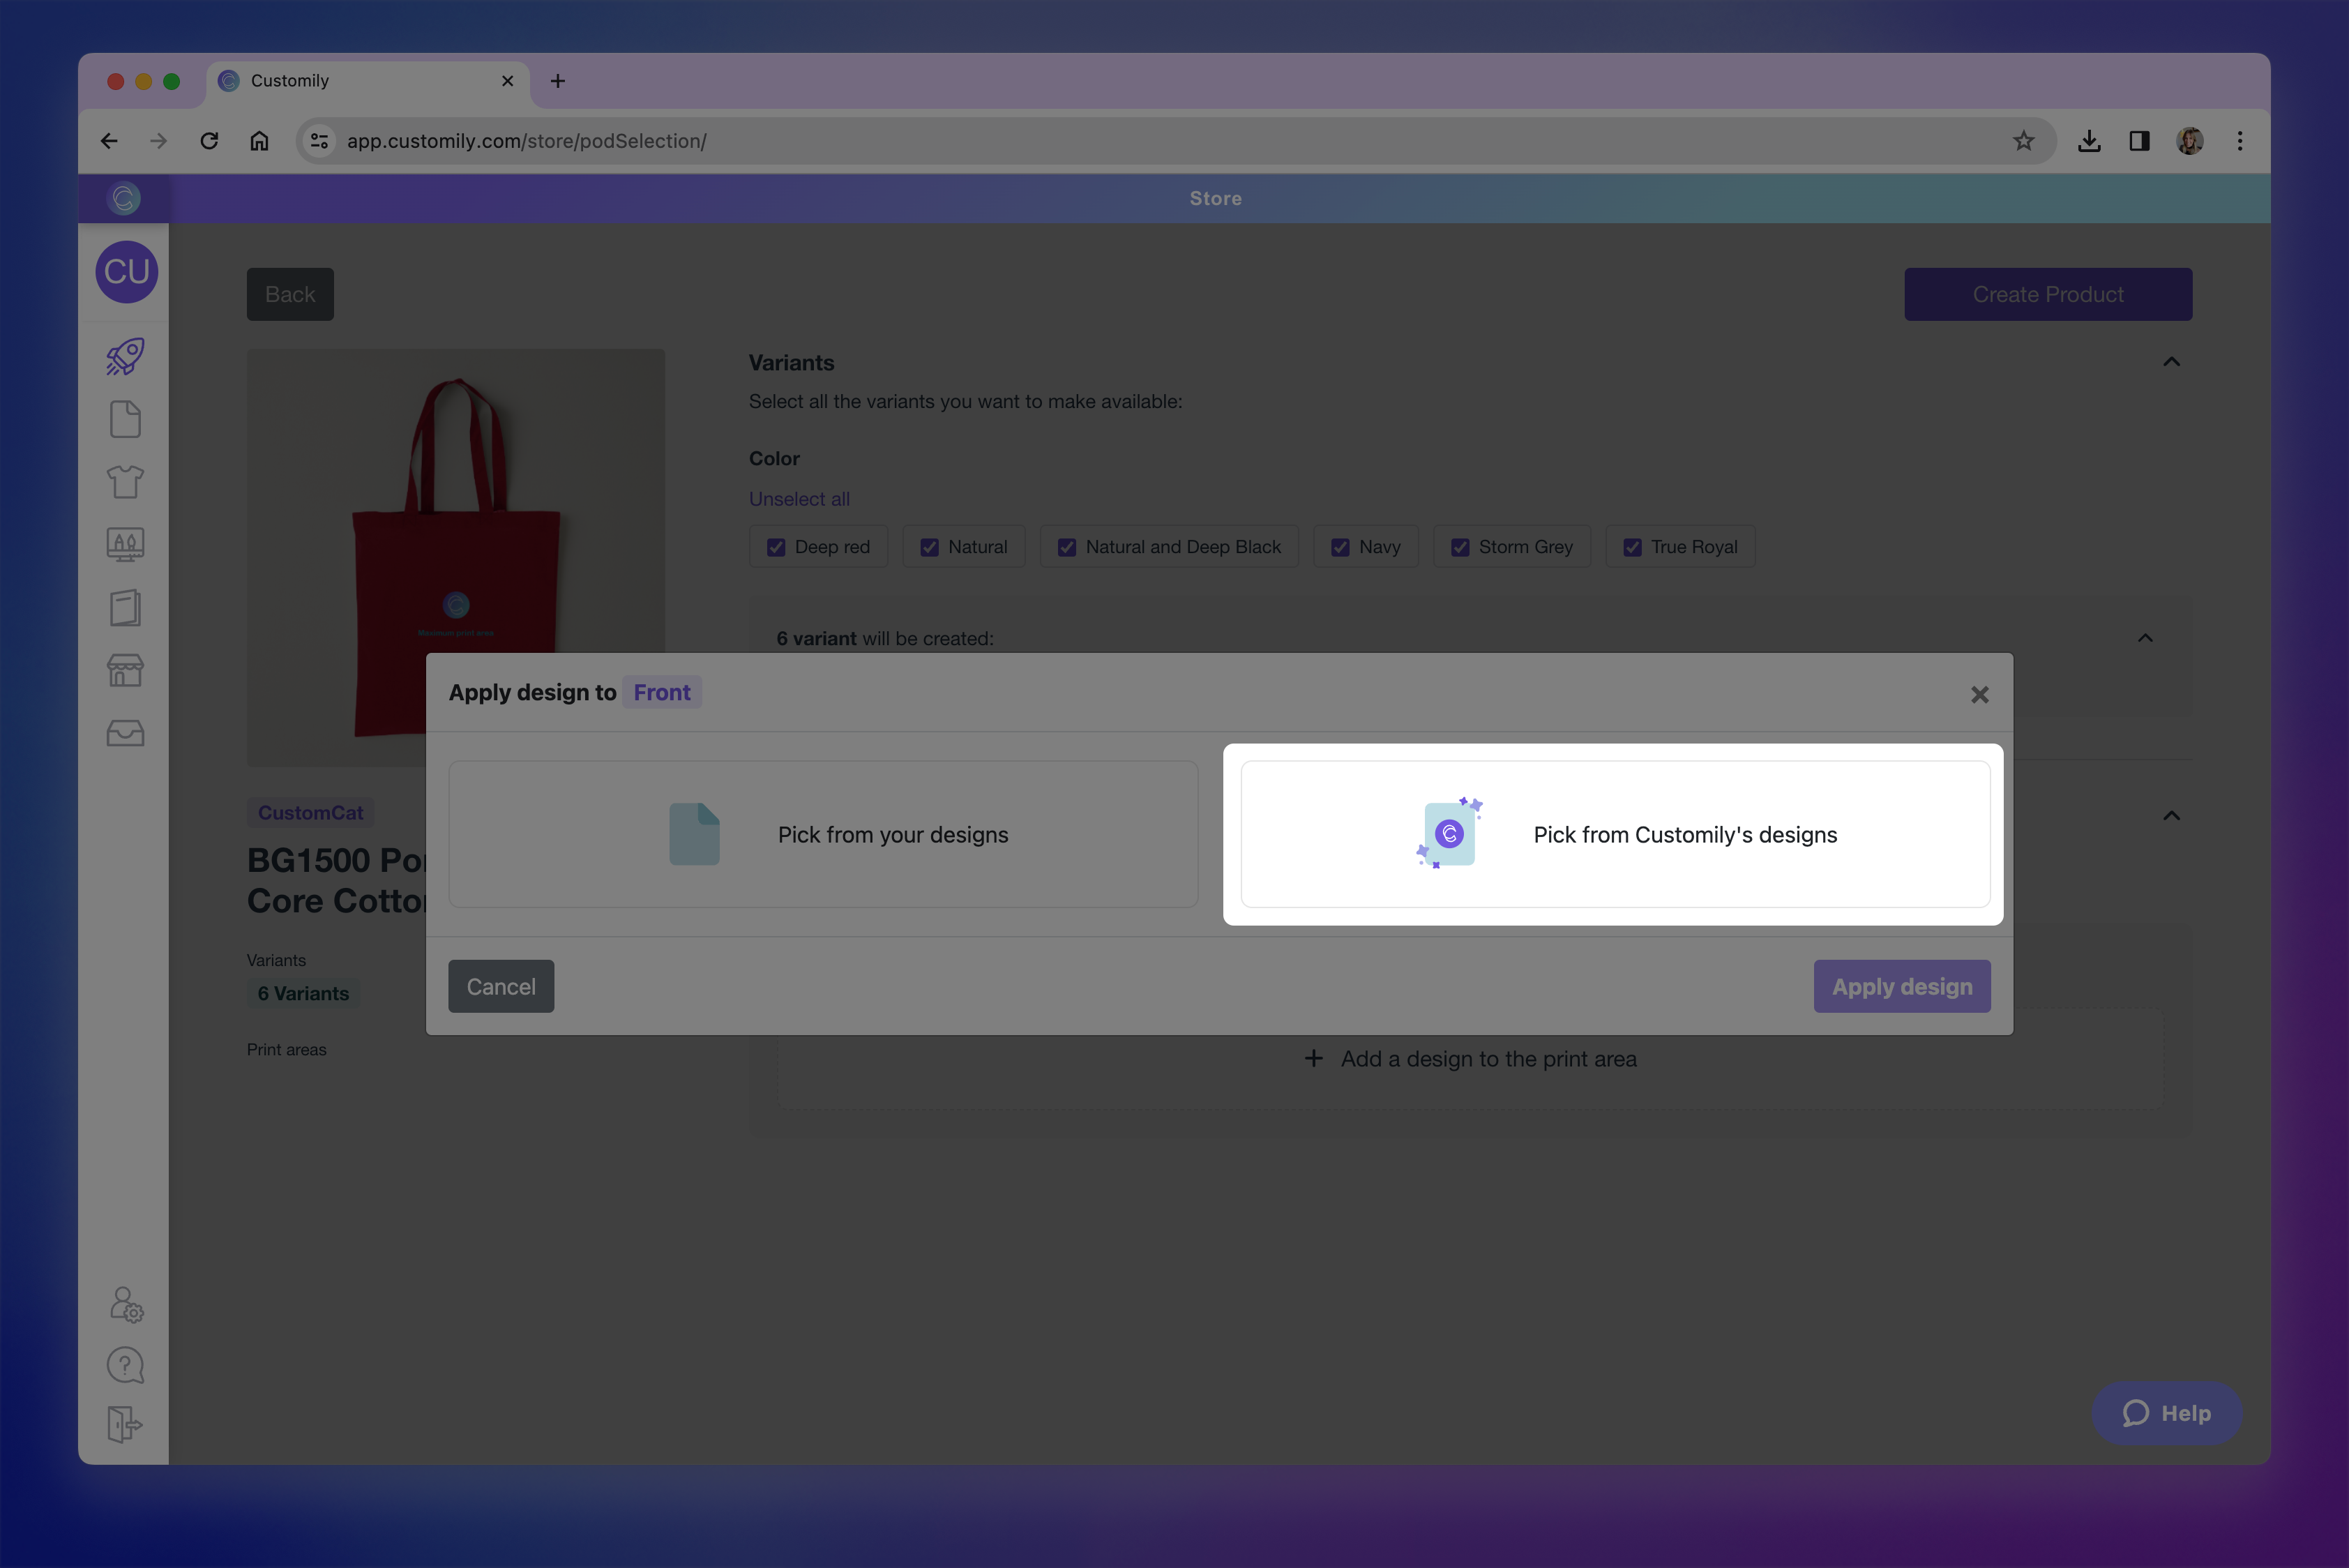Collapse the 6 variant list chevron
The width and height of the screenshot is (2349, 1568).
pos(2145,638)
